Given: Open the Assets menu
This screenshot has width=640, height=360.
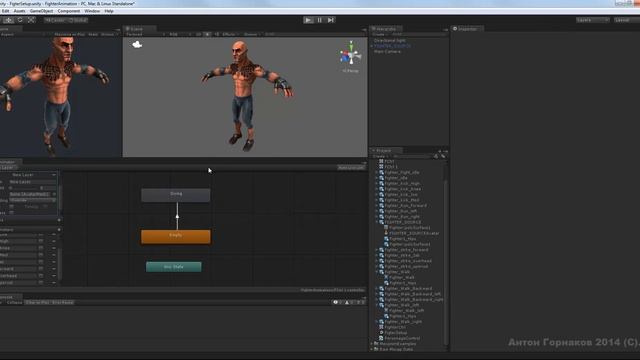Looking at the screenshot, I should click(x=19, y=11).
